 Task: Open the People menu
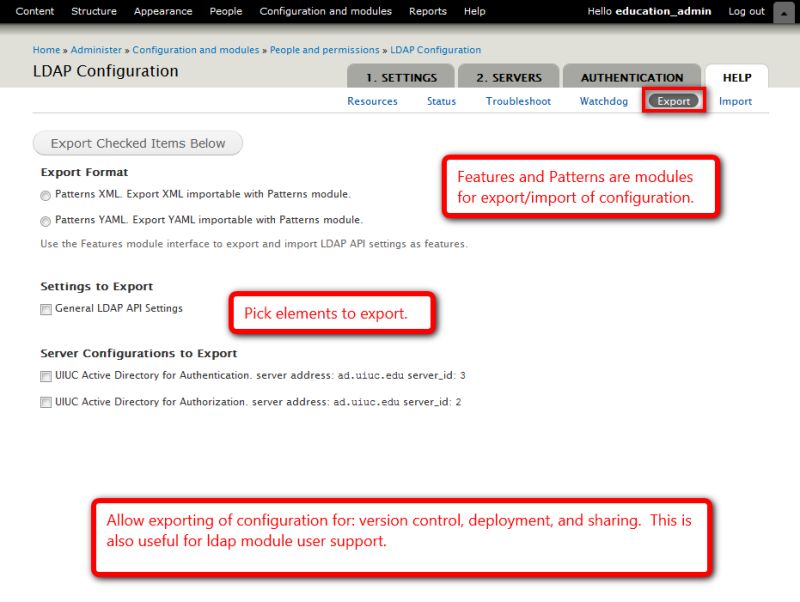click(225, 11)
